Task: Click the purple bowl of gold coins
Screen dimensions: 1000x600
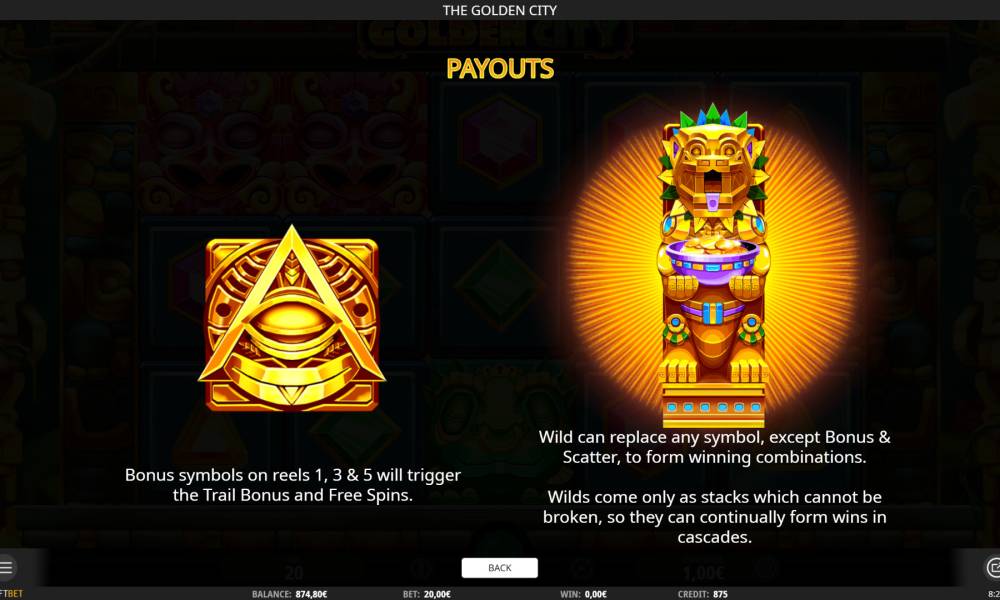Action: pos(713,259)
